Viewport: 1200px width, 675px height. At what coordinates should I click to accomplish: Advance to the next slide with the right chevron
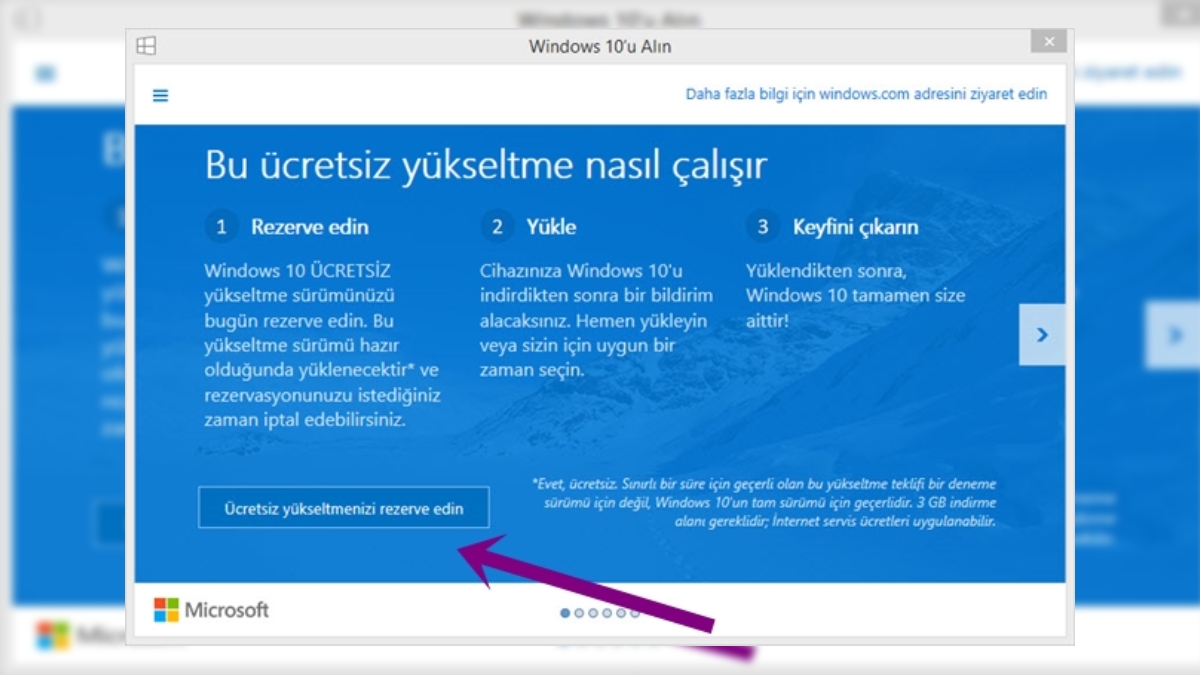(1042, 335)
